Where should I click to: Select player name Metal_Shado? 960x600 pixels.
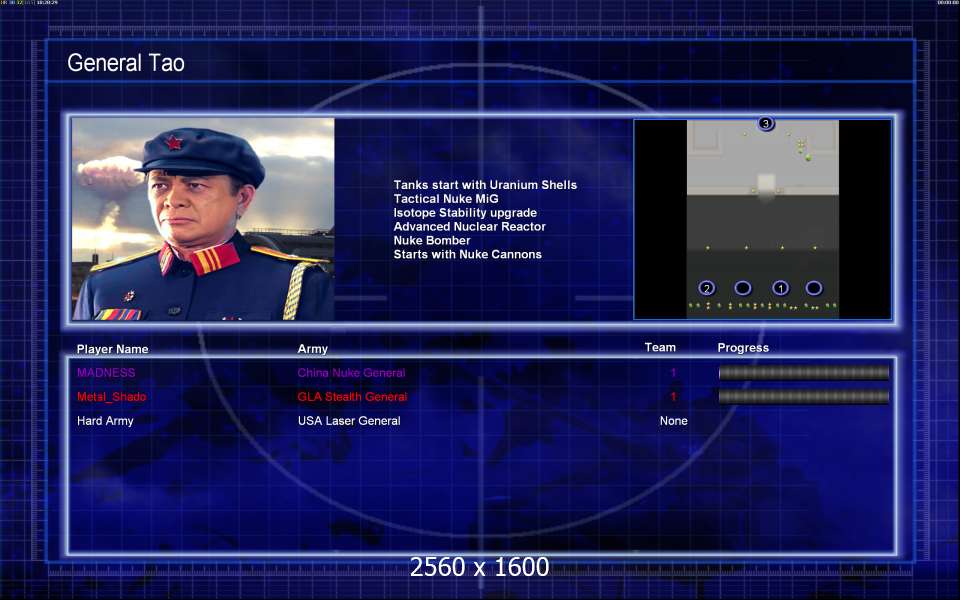111,397
